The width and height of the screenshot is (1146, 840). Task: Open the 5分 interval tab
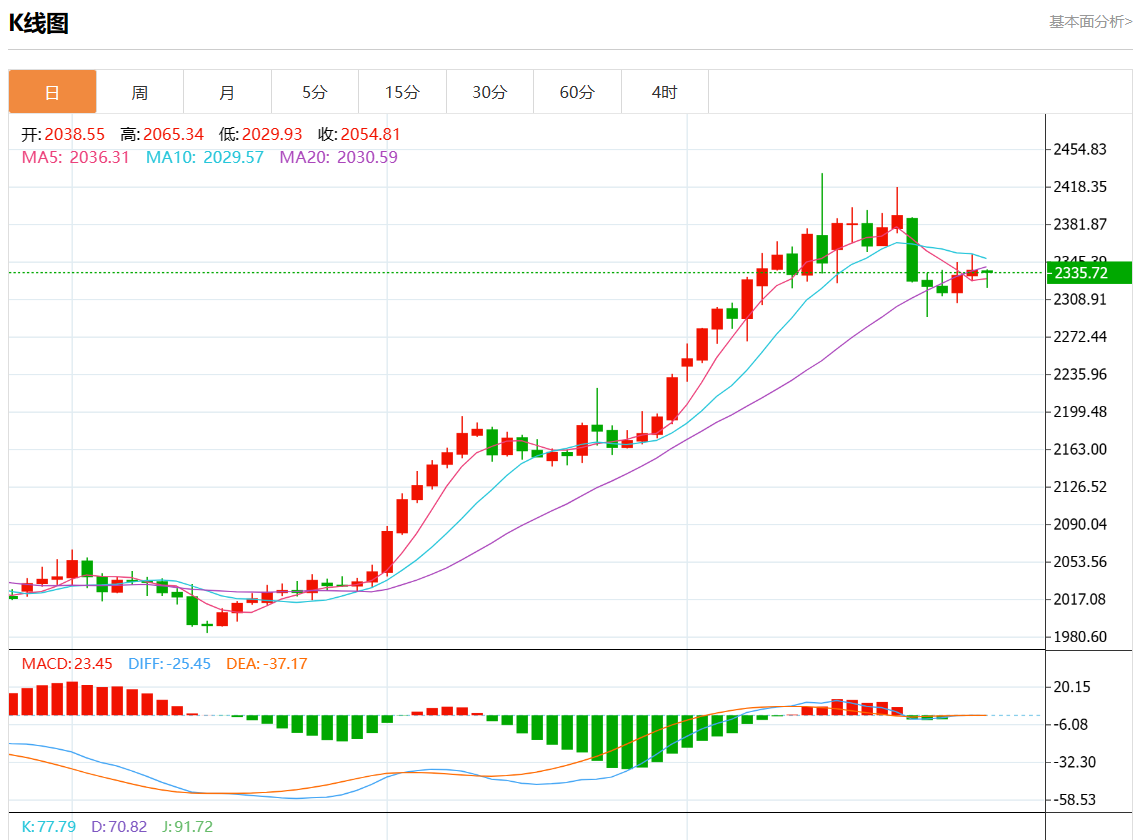315,92
